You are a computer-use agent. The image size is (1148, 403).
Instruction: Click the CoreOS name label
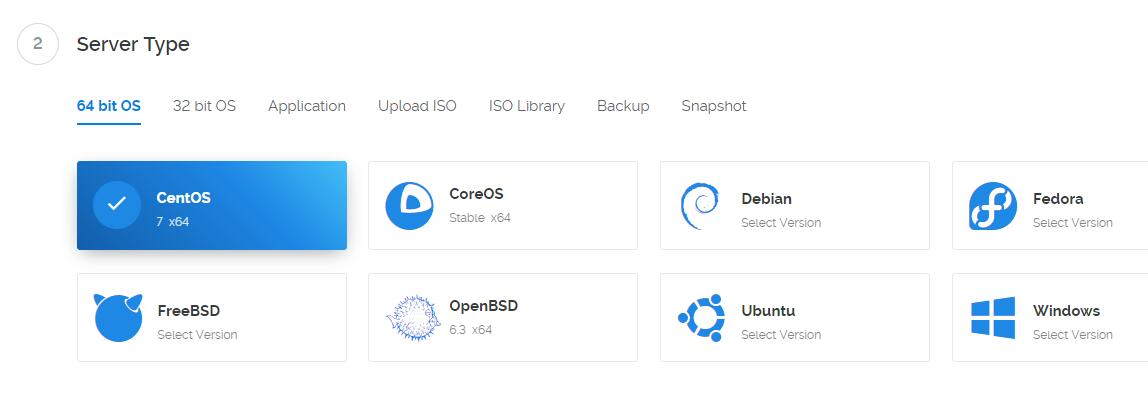click(477, 195)
